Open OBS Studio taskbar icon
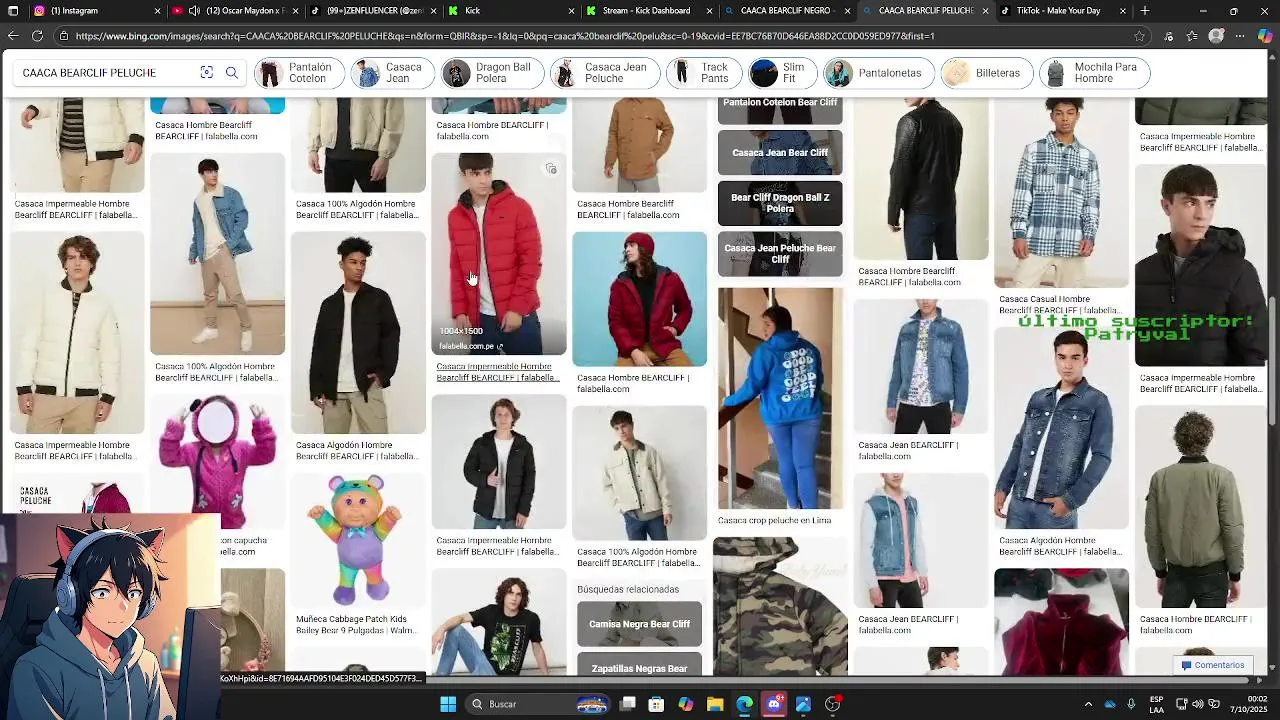 [x=832, y=704]
